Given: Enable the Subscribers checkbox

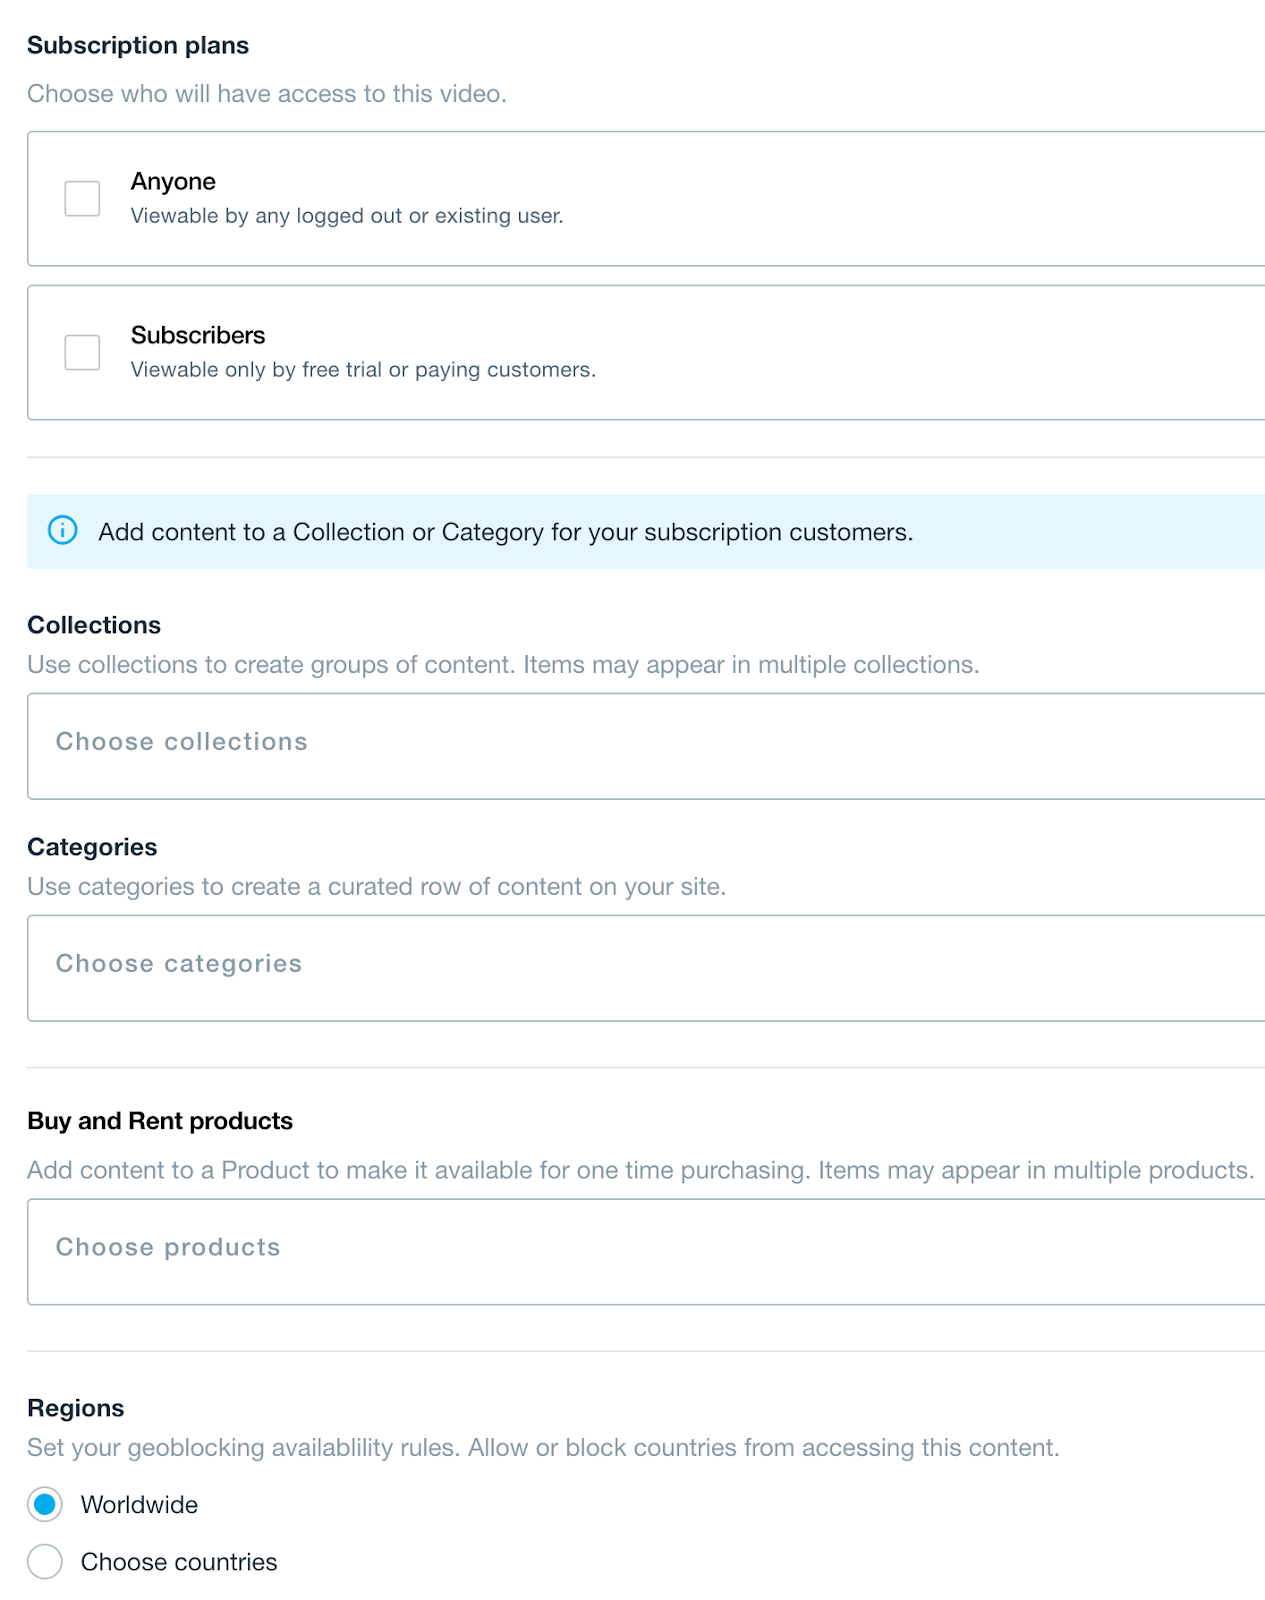Looking at the screenshot, I should (x=82, y=352).
